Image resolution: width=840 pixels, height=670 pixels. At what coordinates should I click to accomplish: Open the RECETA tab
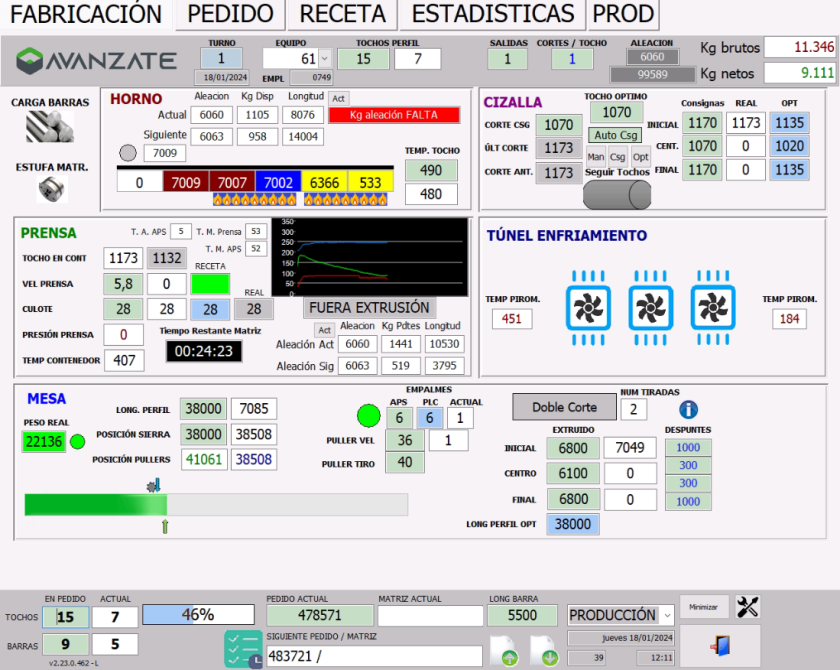click(x=340, y=15)
